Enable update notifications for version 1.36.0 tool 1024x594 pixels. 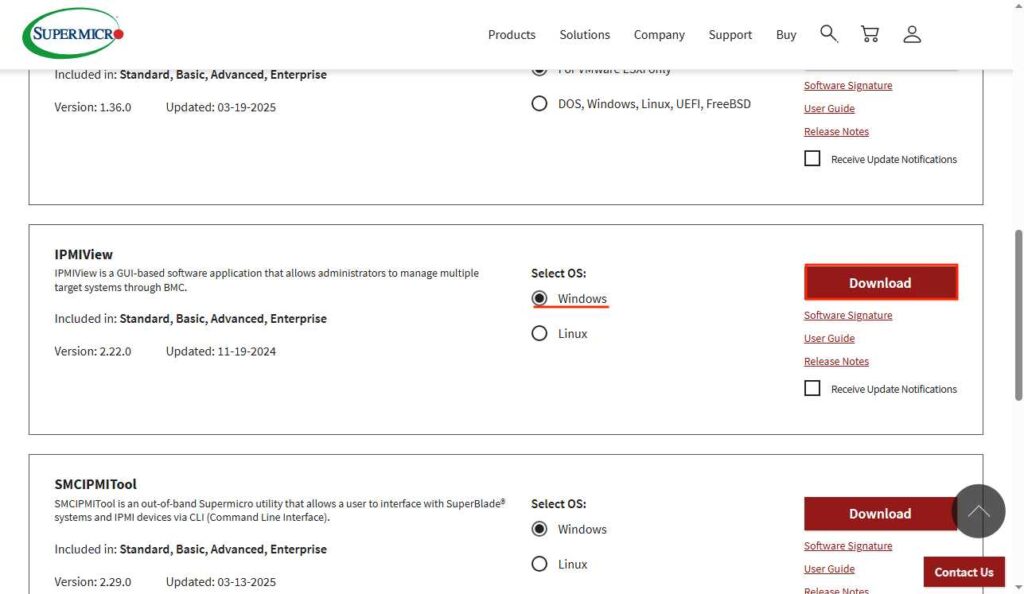[x=812, y=159]
